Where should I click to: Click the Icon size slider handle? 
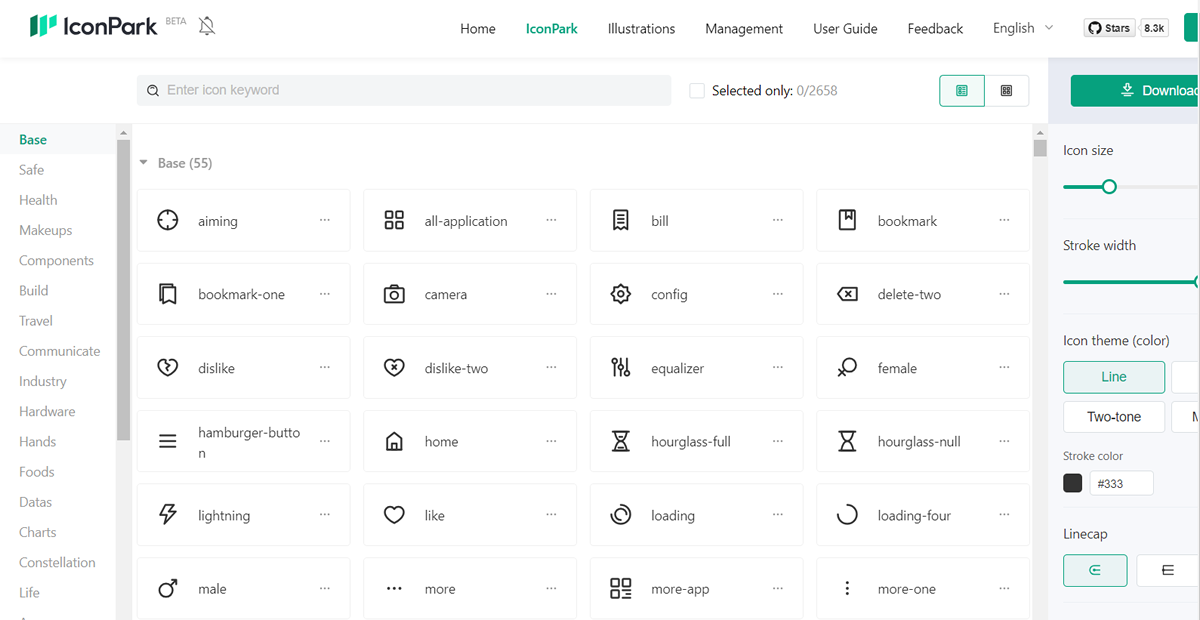point(1109,187)
